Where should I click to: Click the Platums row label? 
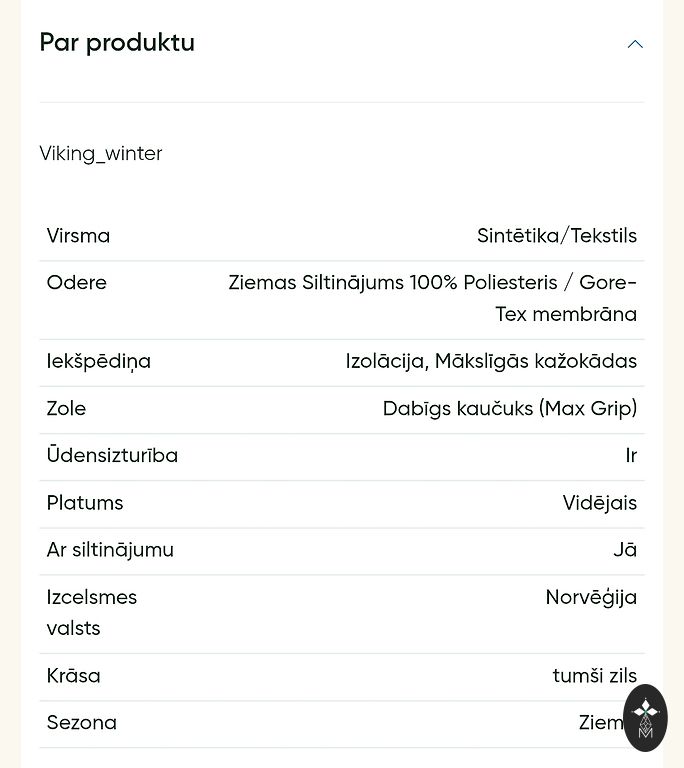point(85,503)
